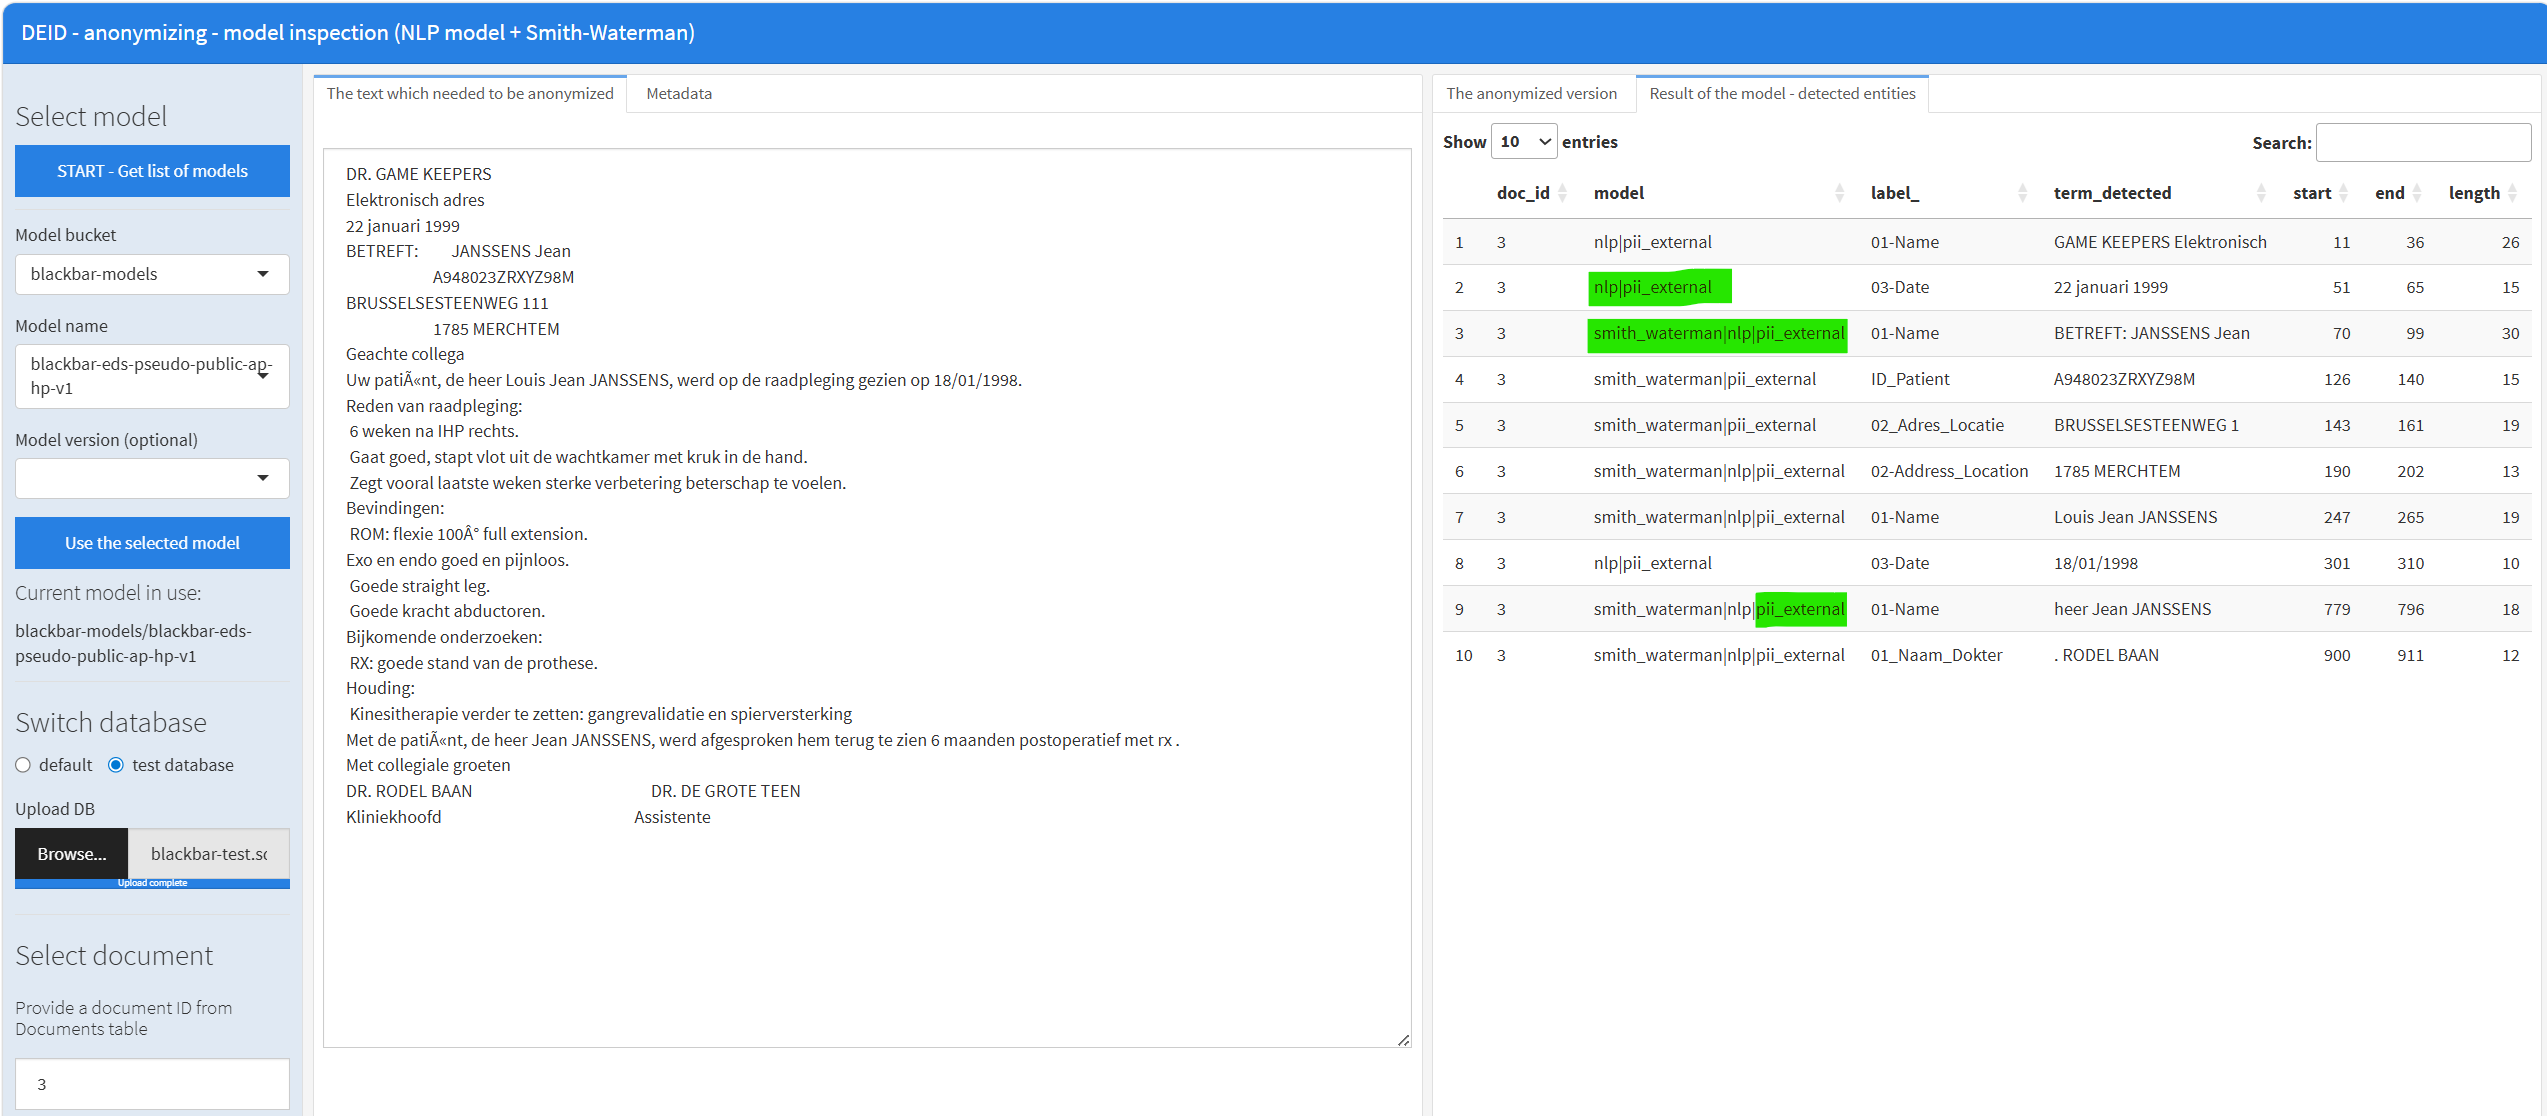Click the '. RODEL BAAN' term cell
This screenshot has height=1116, width=2547.
point(2106,656)
